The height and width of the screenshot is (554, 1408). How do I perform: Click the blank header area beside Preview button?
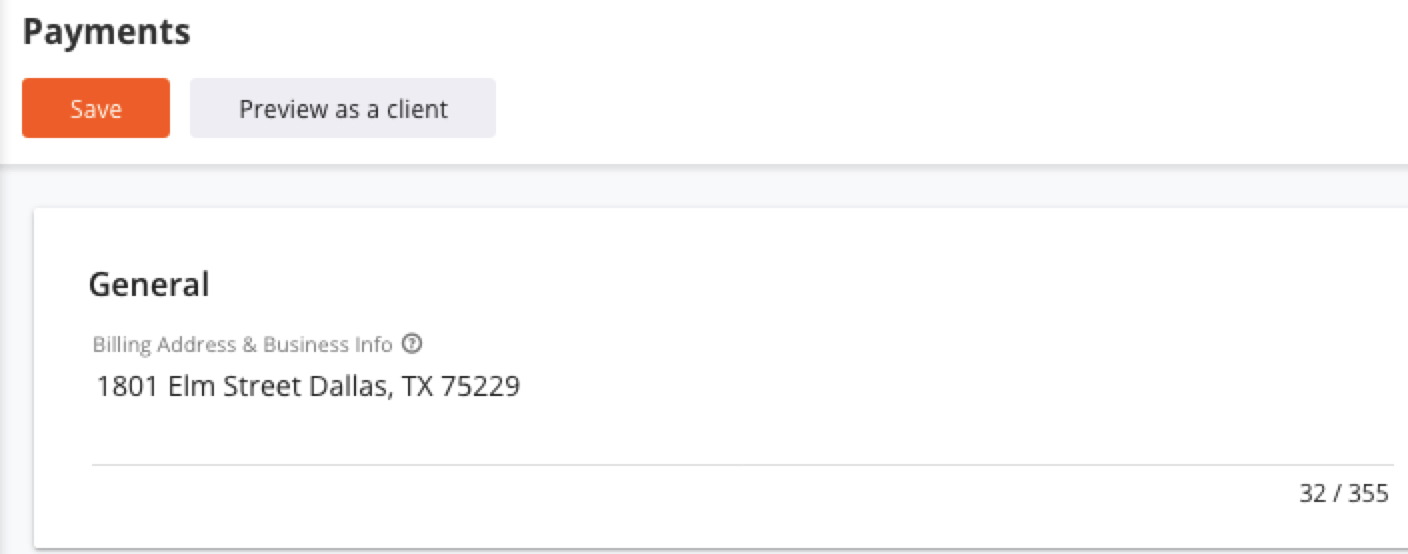point(950,108)
